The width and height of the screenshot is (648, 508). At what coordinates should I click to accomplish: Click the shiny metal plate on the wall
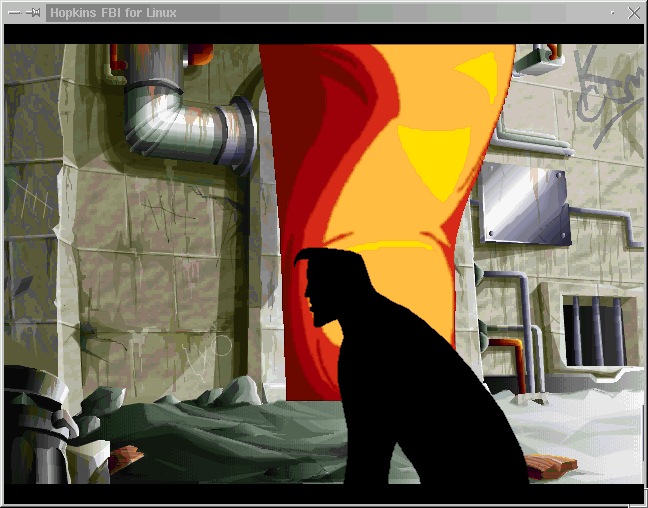(525, 205)
